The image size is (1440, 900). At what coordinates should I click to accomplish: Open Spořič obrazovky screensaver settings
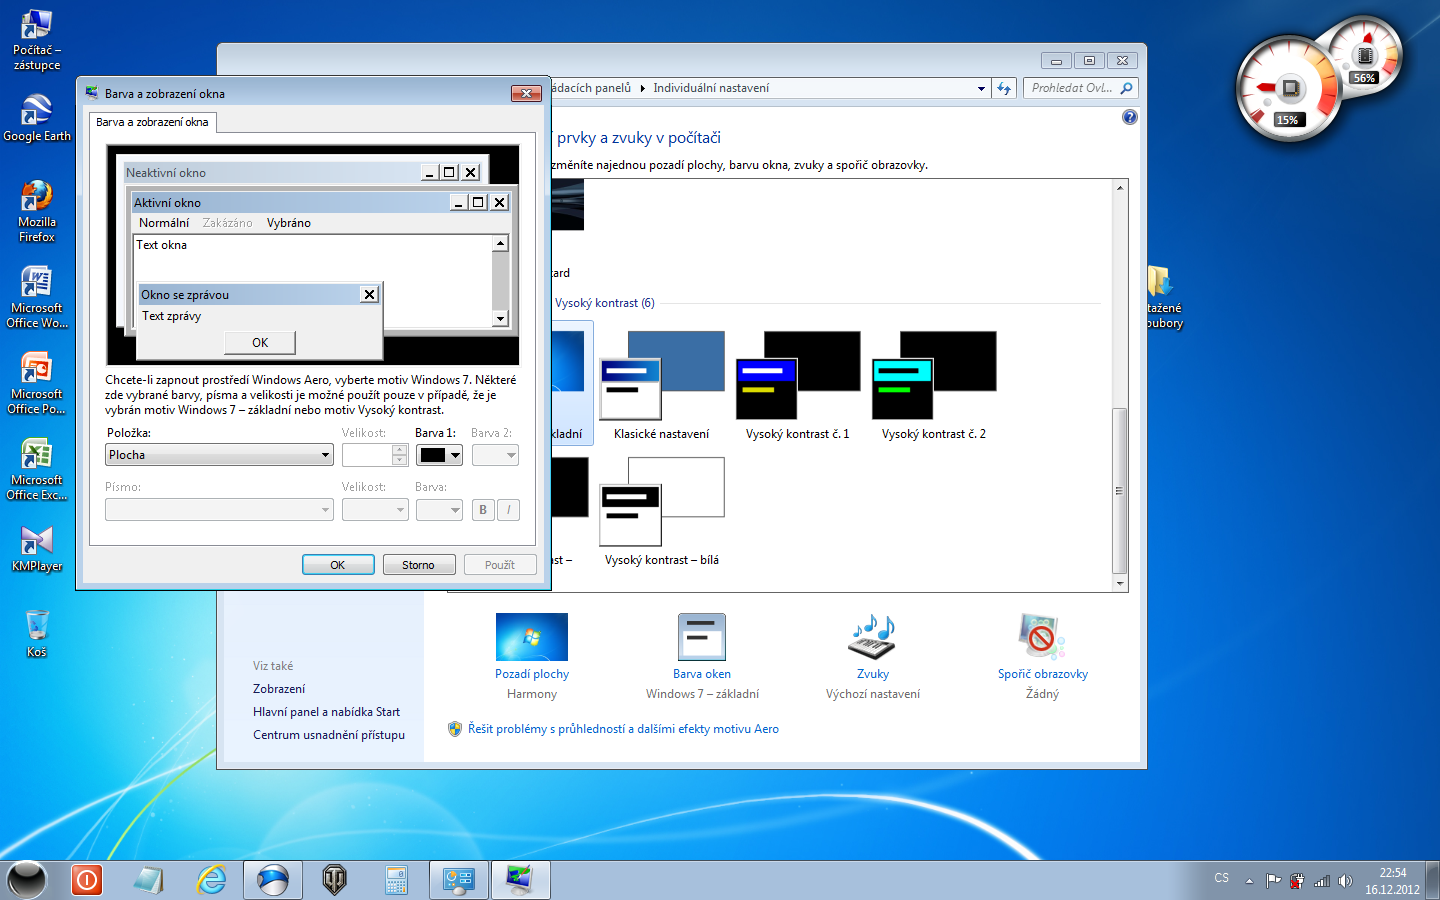pos(1041,638)
